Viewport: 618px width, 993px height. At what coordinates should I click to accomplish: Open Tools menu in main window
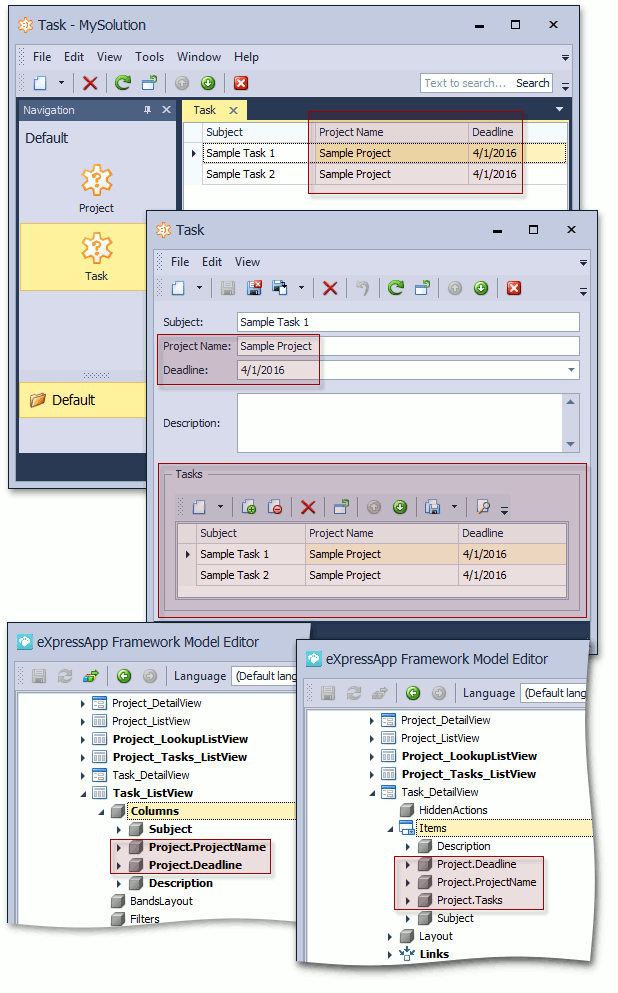[x=149, y=57]
